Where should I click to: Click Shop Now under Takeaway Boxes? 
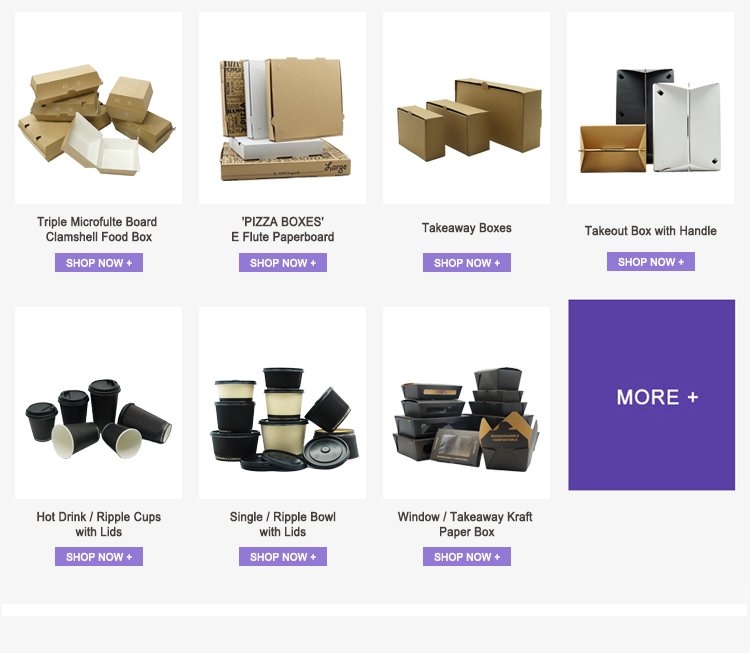point(467,263)
